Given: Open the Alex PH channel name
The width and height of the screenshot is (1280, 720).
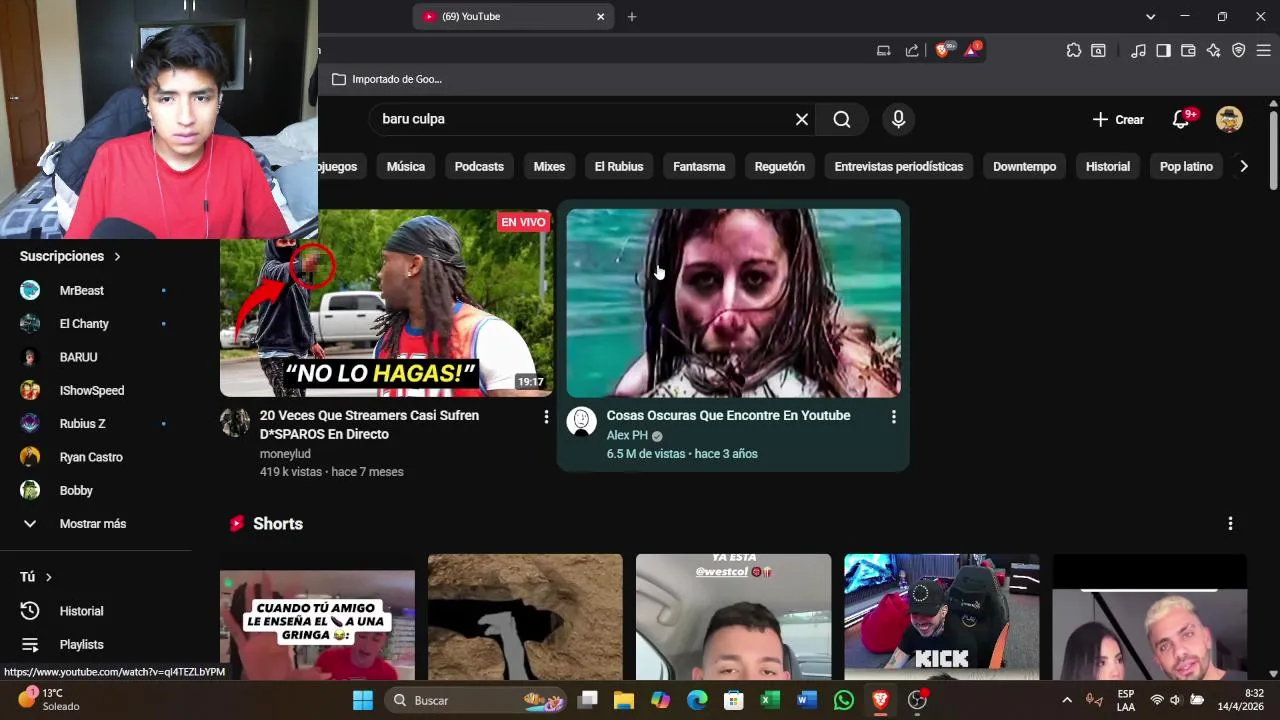Looking at the screenshot, I should pos(627,436).
